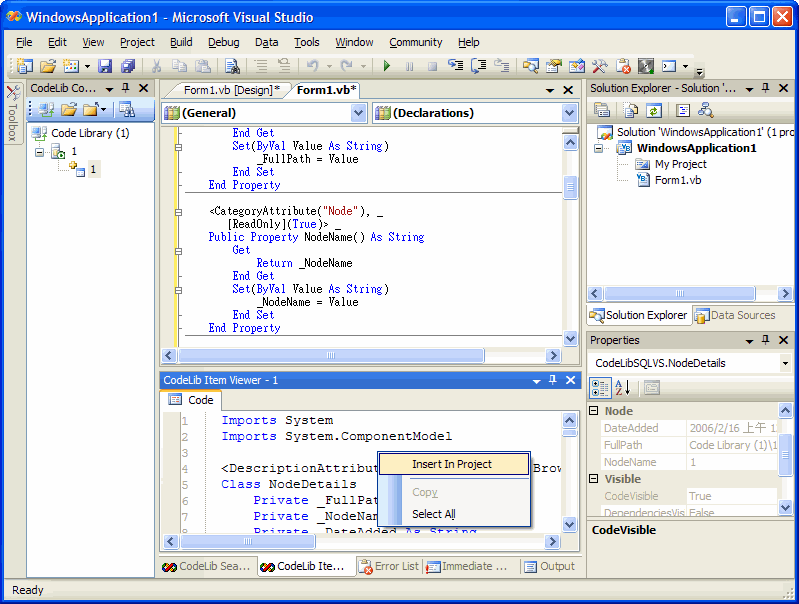Viewport: 799px width, 604px height.
Task: Click the CodeVisible value True
Action: [732, 496]
